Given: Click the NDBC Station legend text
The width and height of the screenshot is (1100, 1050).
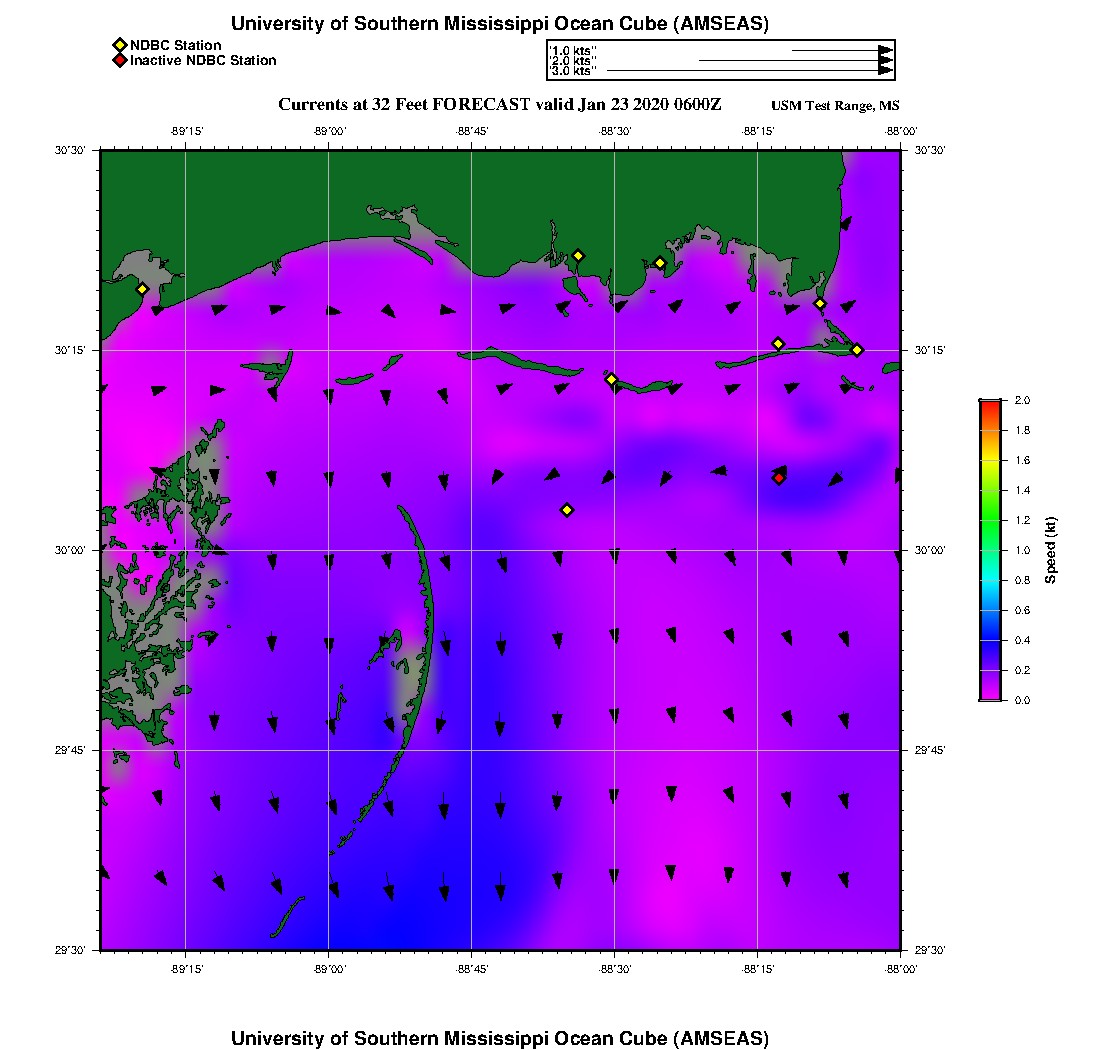Looking at the screenshot, I should pyautogui.click(x=176, y=45).
